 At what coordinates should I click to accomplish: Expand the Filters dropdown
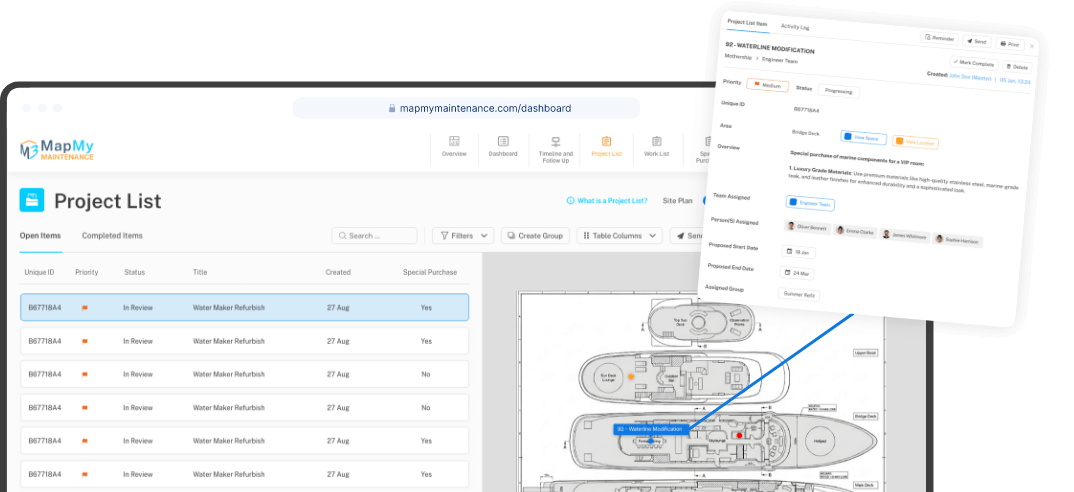point(463,236)
